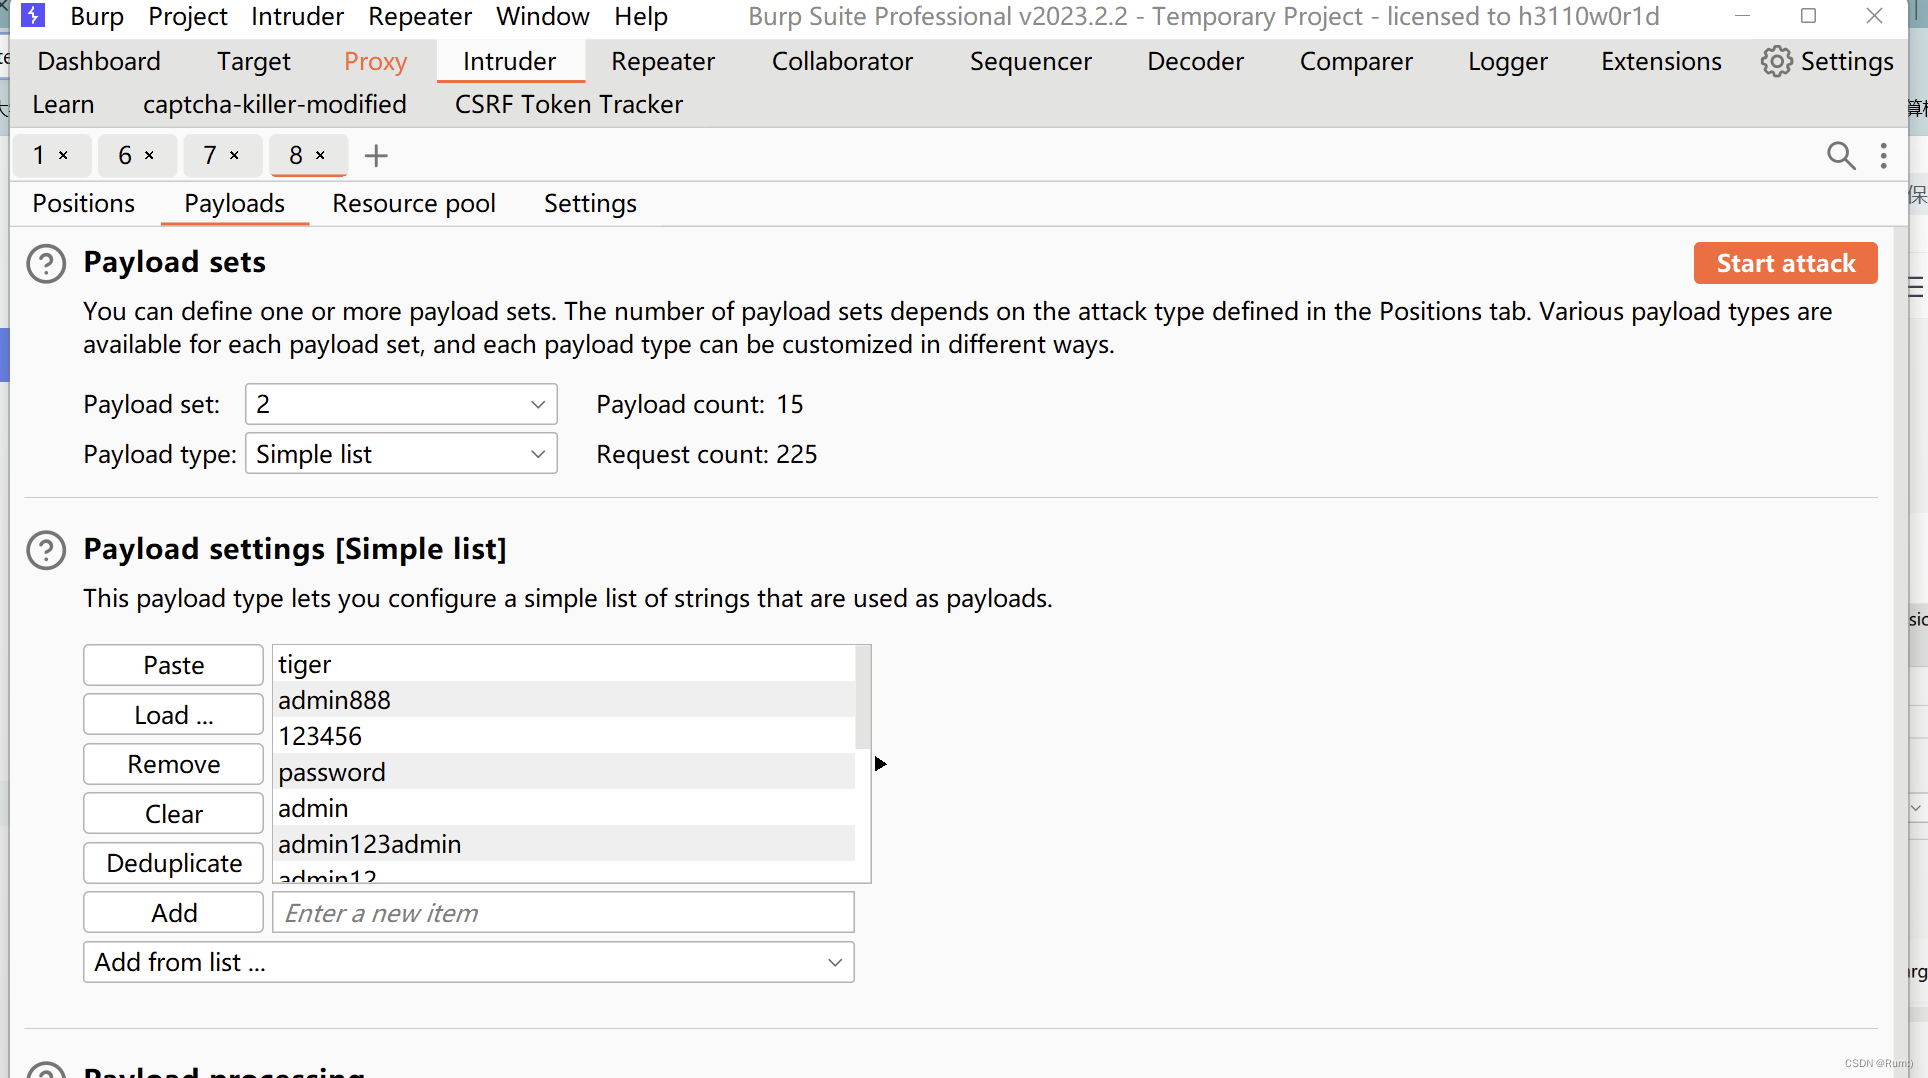Select the 123456 payload entry

tap(564, 736)
